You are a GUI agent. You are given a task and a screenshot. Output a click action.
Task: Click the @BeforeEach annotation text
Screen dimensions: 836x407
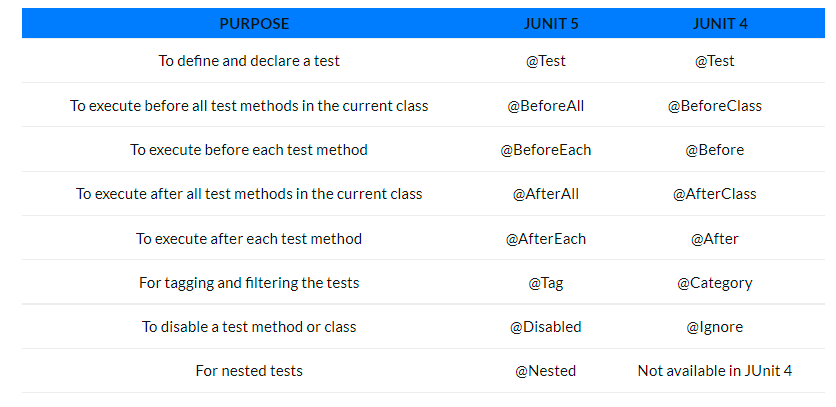click(545, 150)
